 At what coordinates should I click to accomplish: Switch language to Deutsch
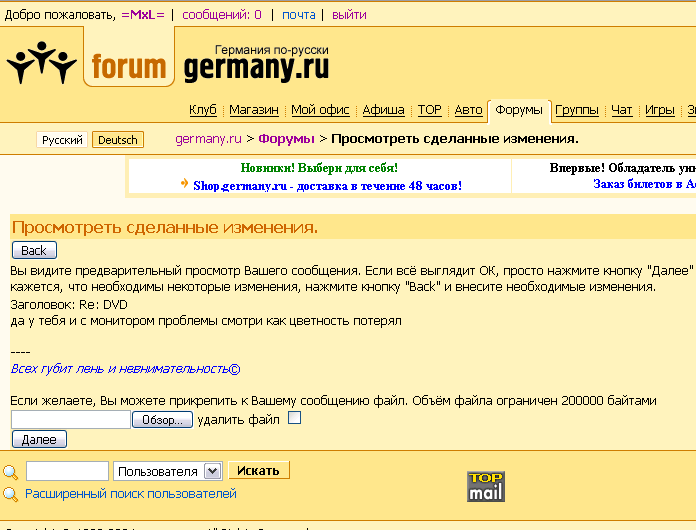point(118,140)
